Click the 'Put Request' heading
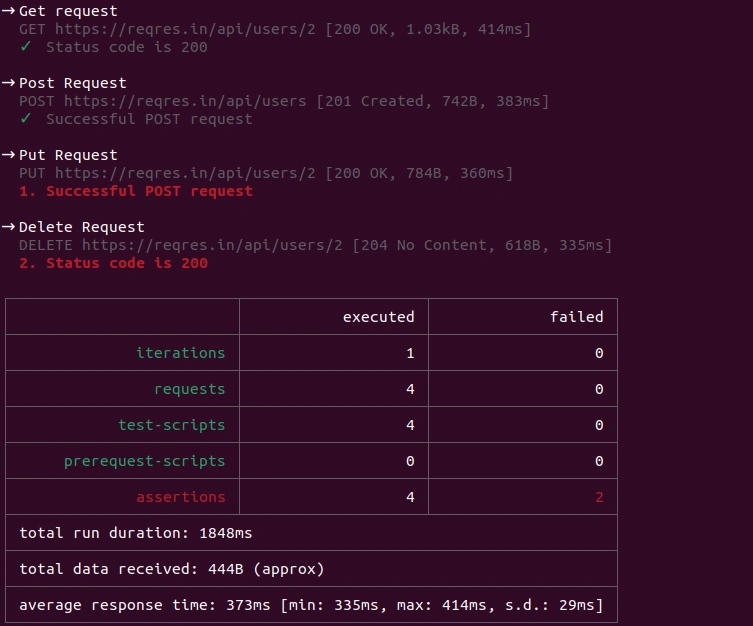 68,155
